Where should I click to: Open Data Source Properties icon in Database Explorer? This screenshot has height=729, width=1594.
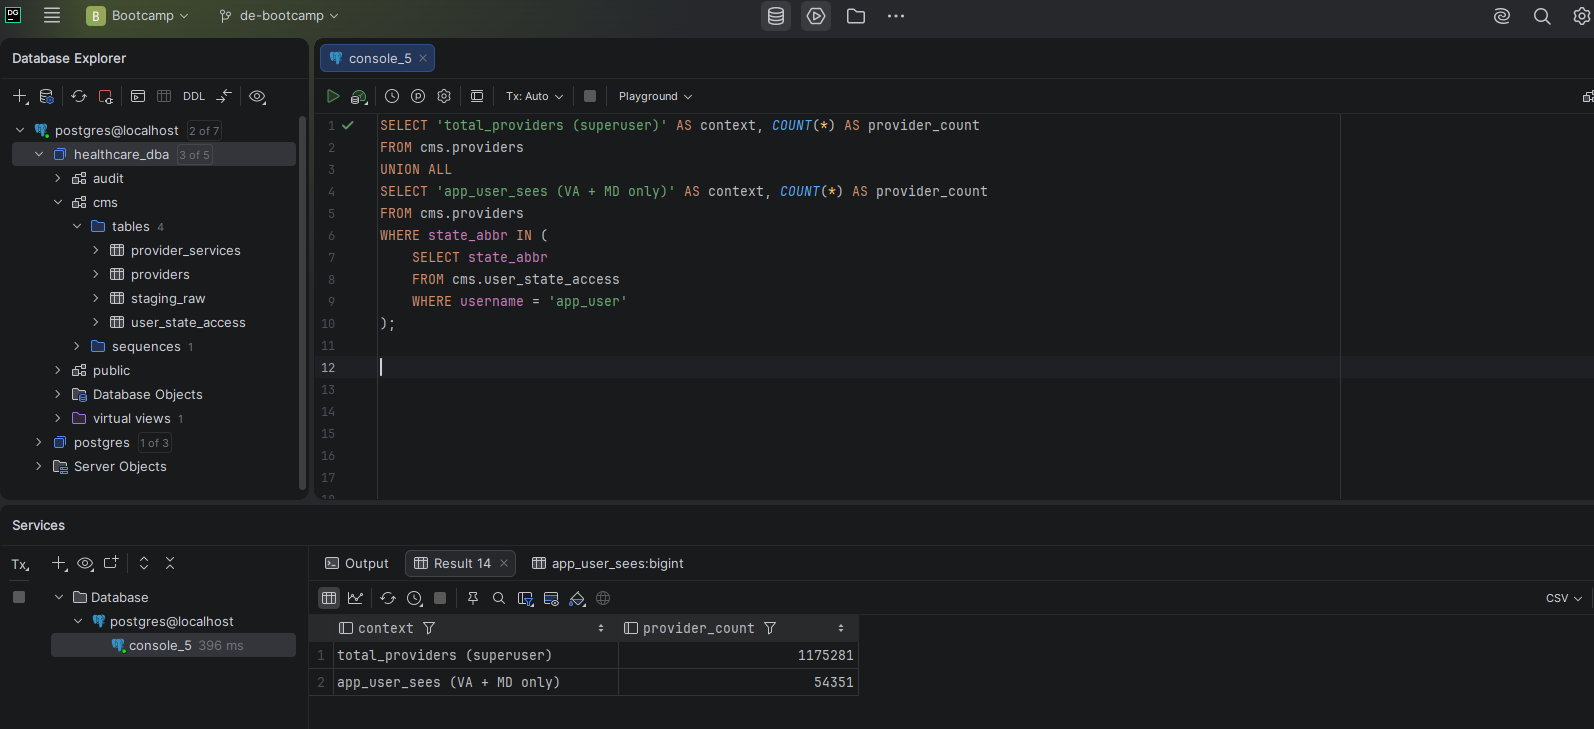46,96
